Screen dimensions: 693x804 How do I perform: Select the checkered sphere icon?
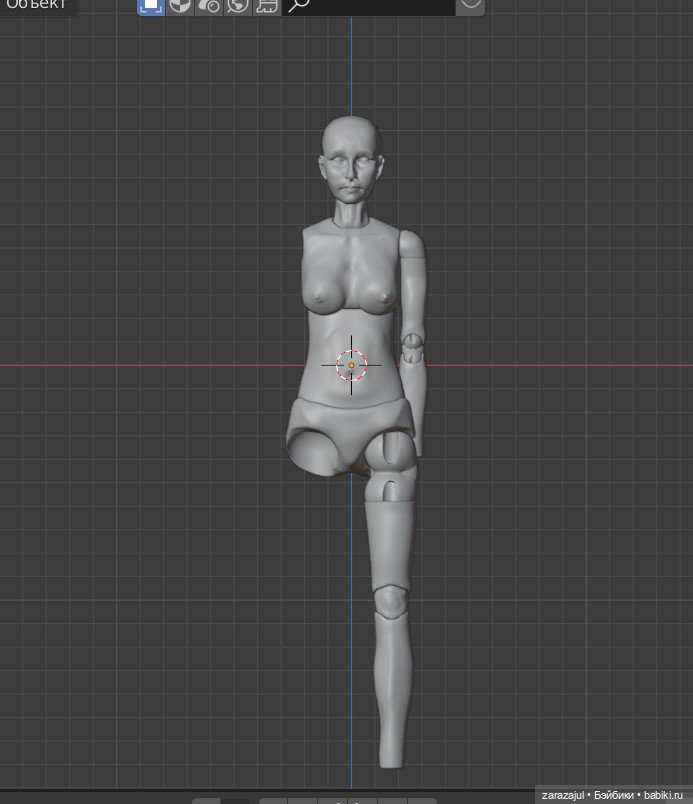[180, 6]
